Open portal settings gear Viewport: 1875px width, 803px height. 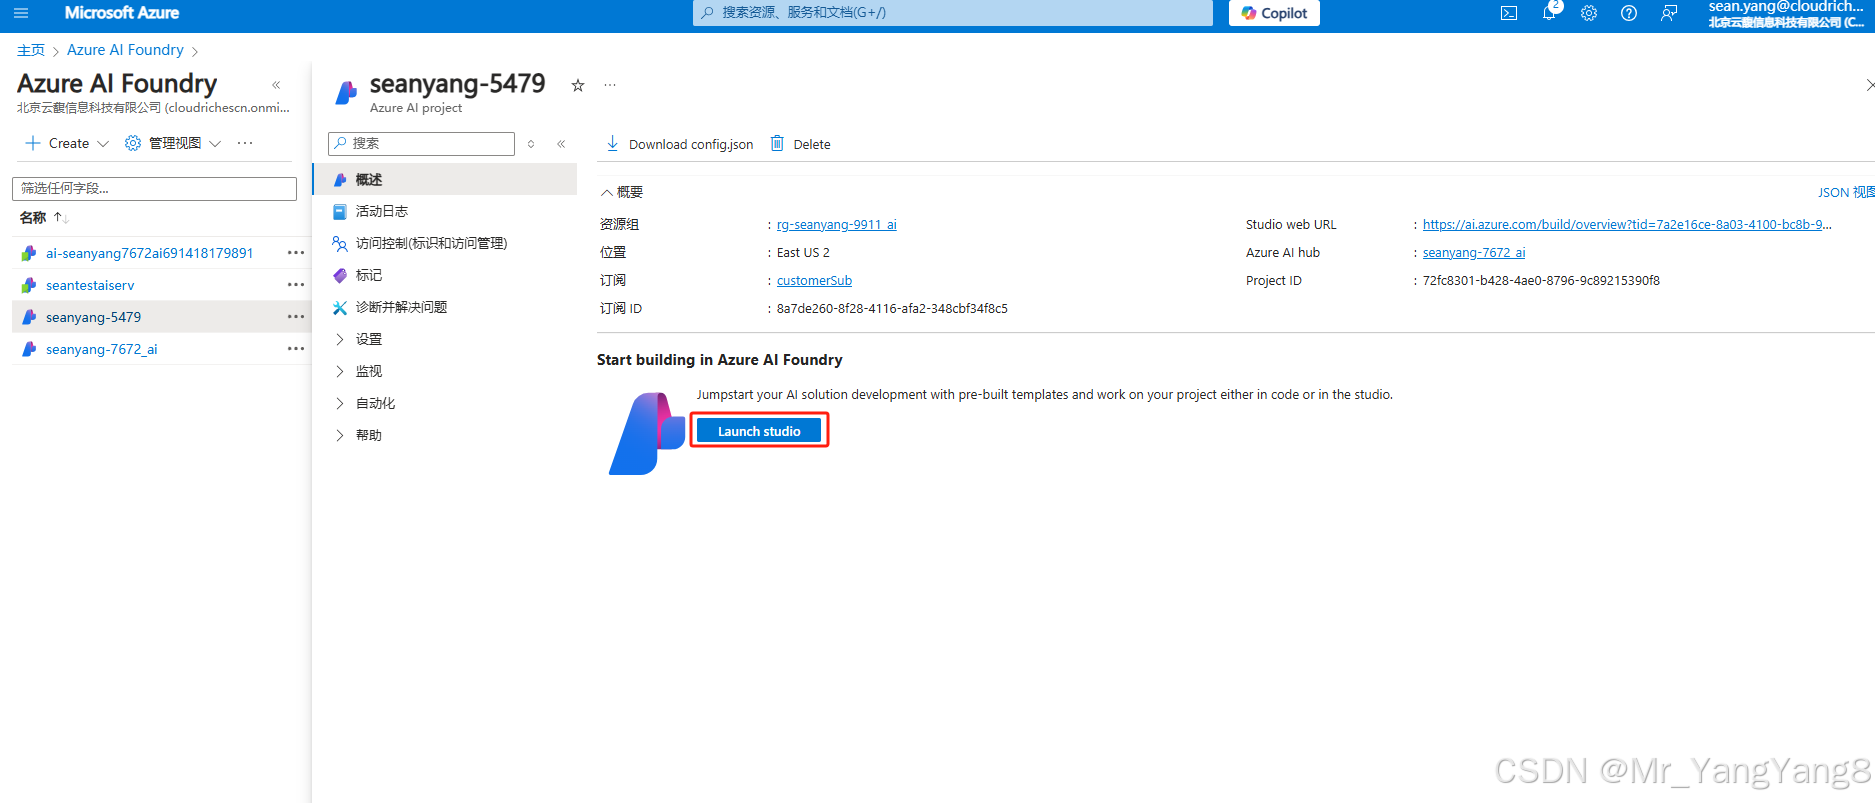coord(1589,13)
